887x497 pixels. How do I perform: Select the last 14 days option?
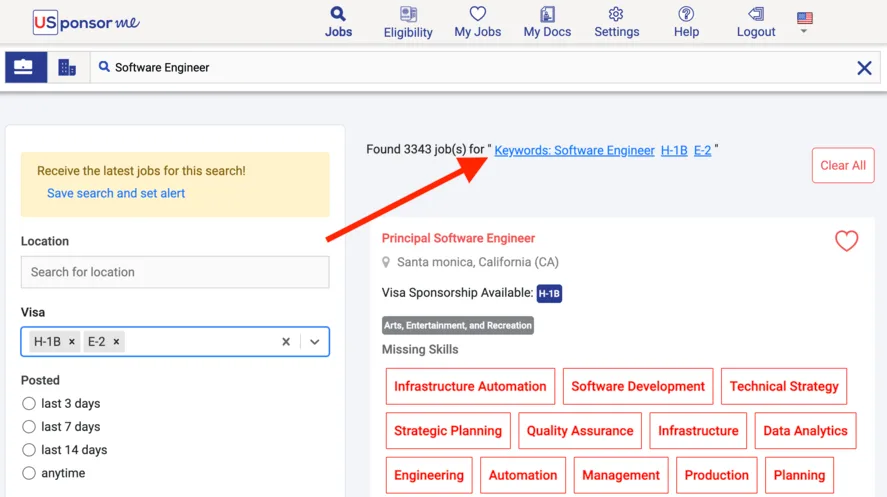pos(29,450)
